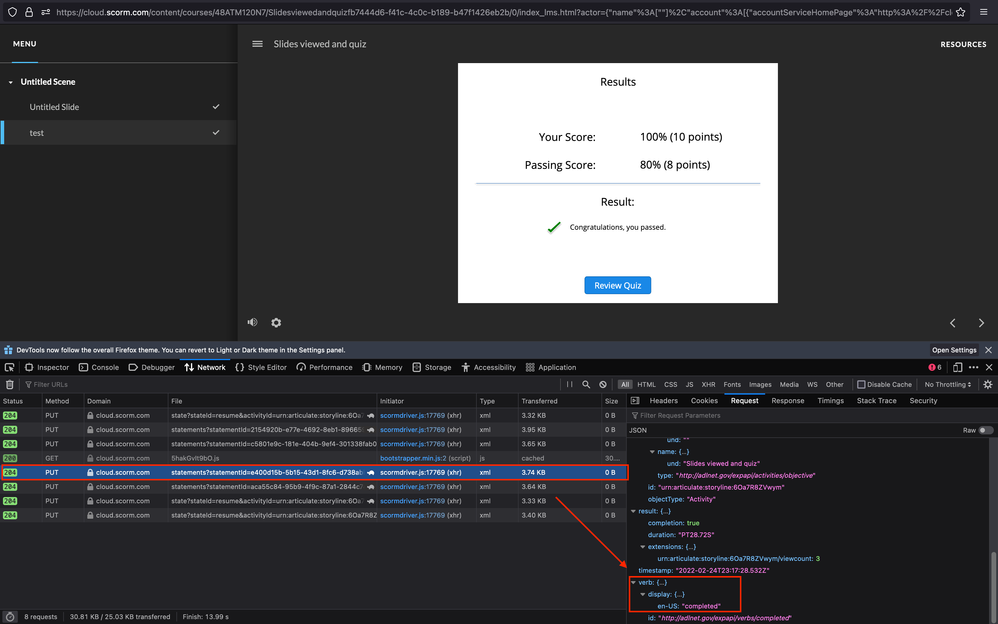Clear network requests with trash icon
The width and height of the screenshot is (998, 624).
pyautogui.click(x=10, y=384)
